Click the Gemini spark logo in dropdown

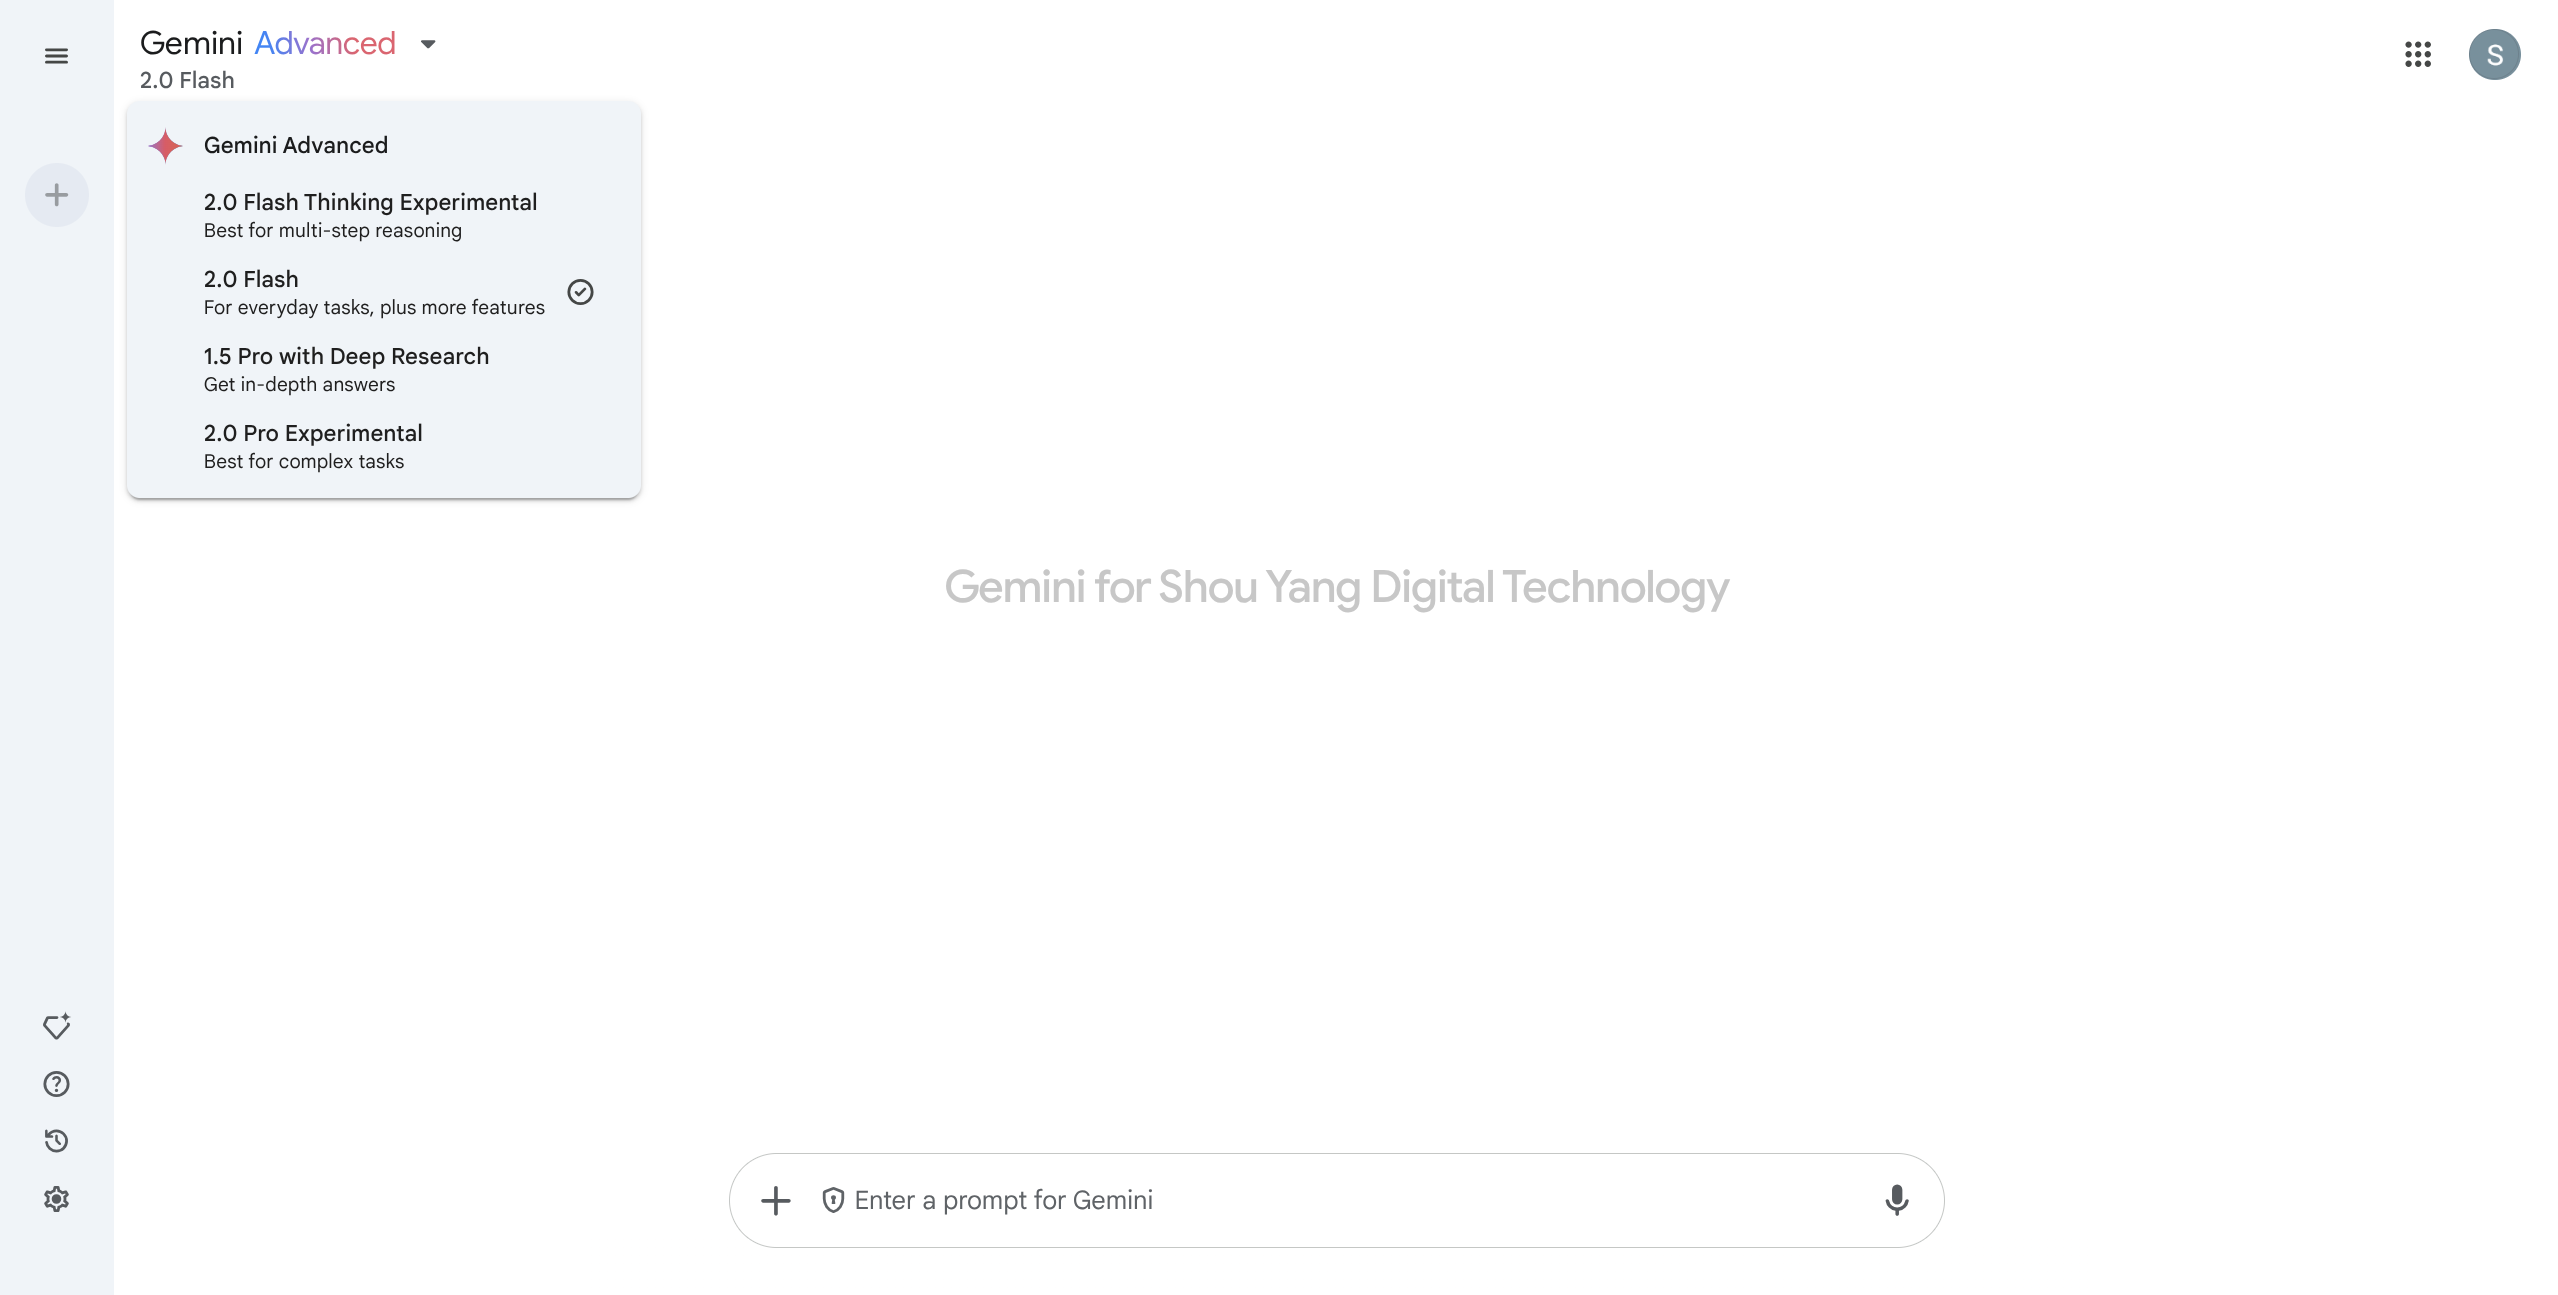click(166, 146)
